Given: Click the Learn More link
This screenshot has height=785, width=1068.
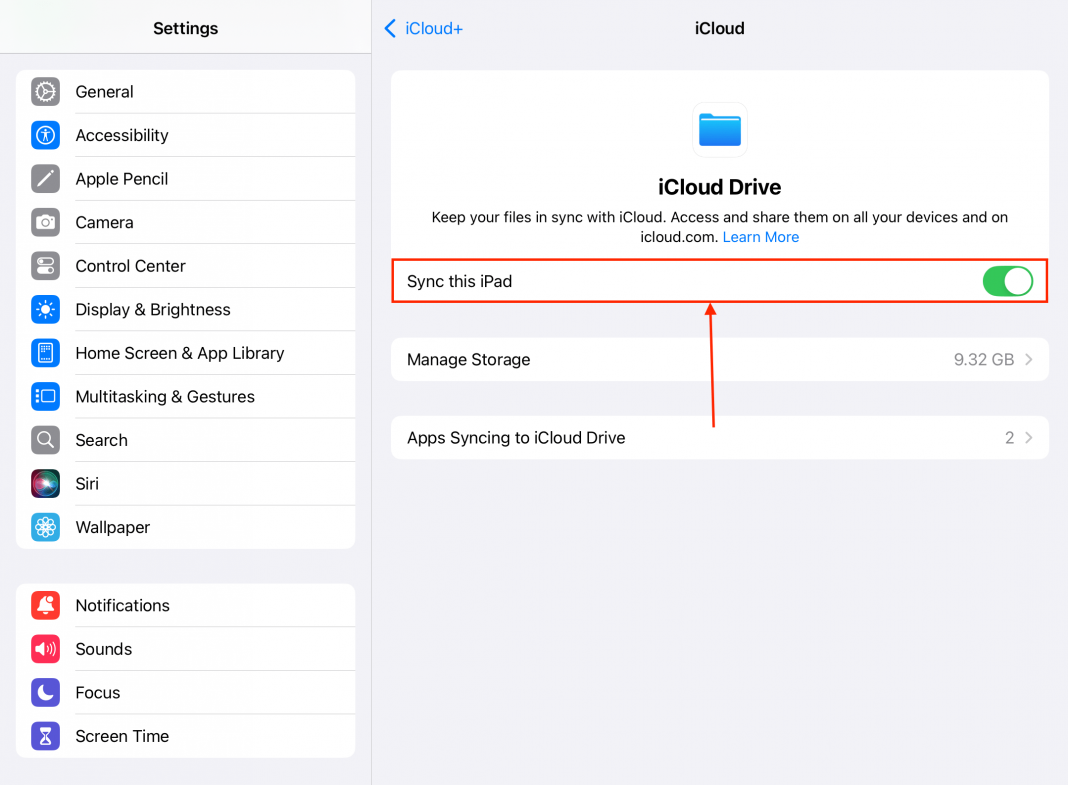Looking at the screenshot, I should 760,237.
